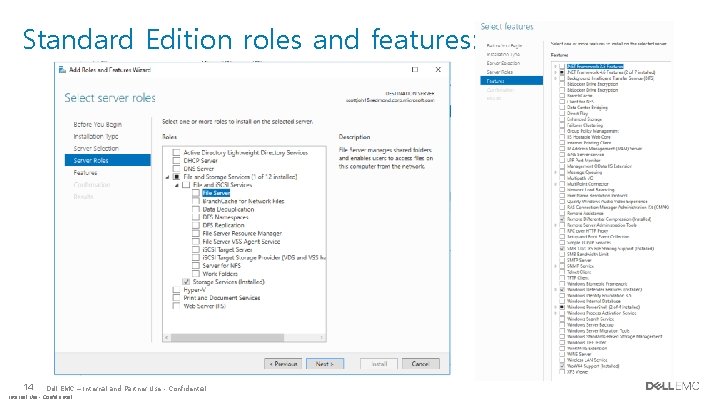Check the Data Center Bridging feature

coord(562,107)
